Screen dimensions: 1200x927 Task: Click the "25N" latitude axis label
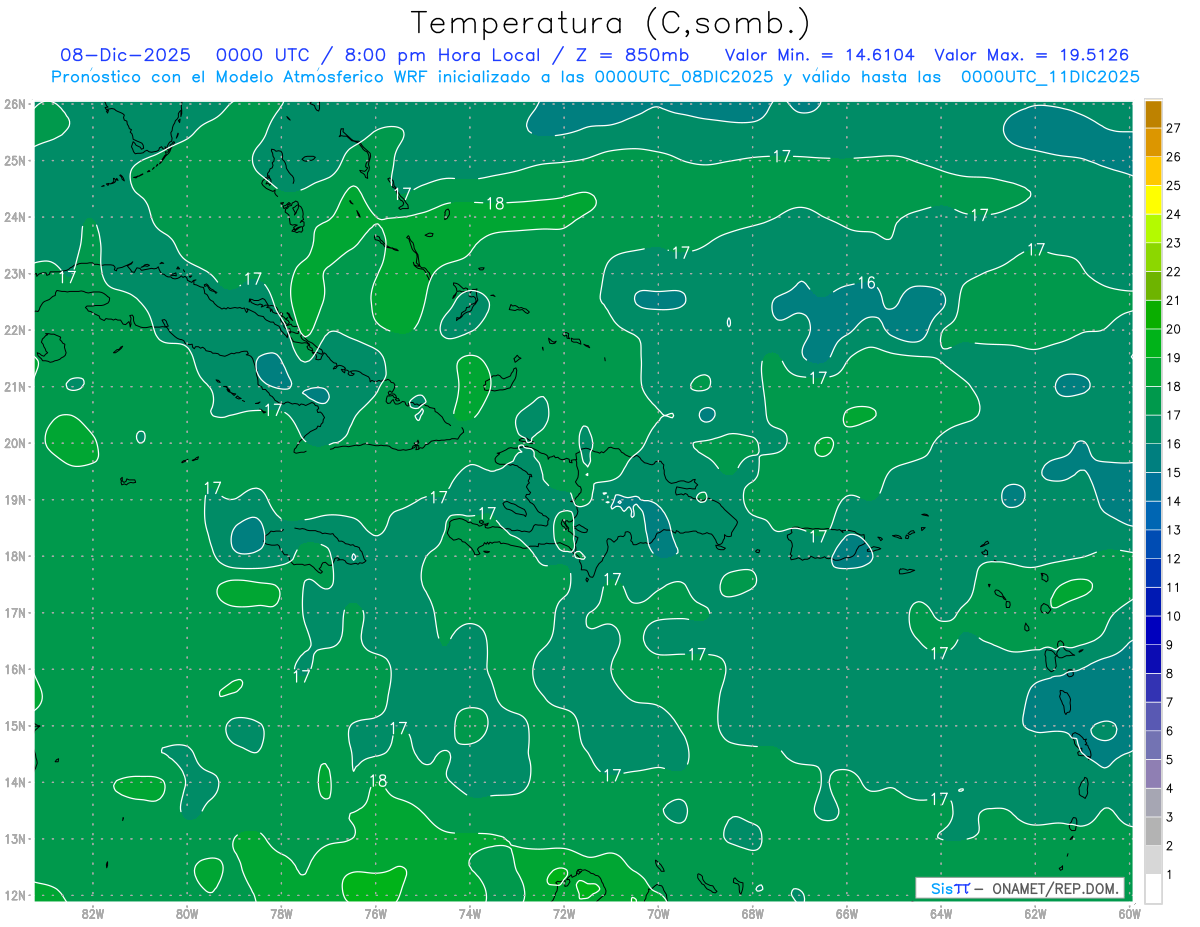(15, 160)
